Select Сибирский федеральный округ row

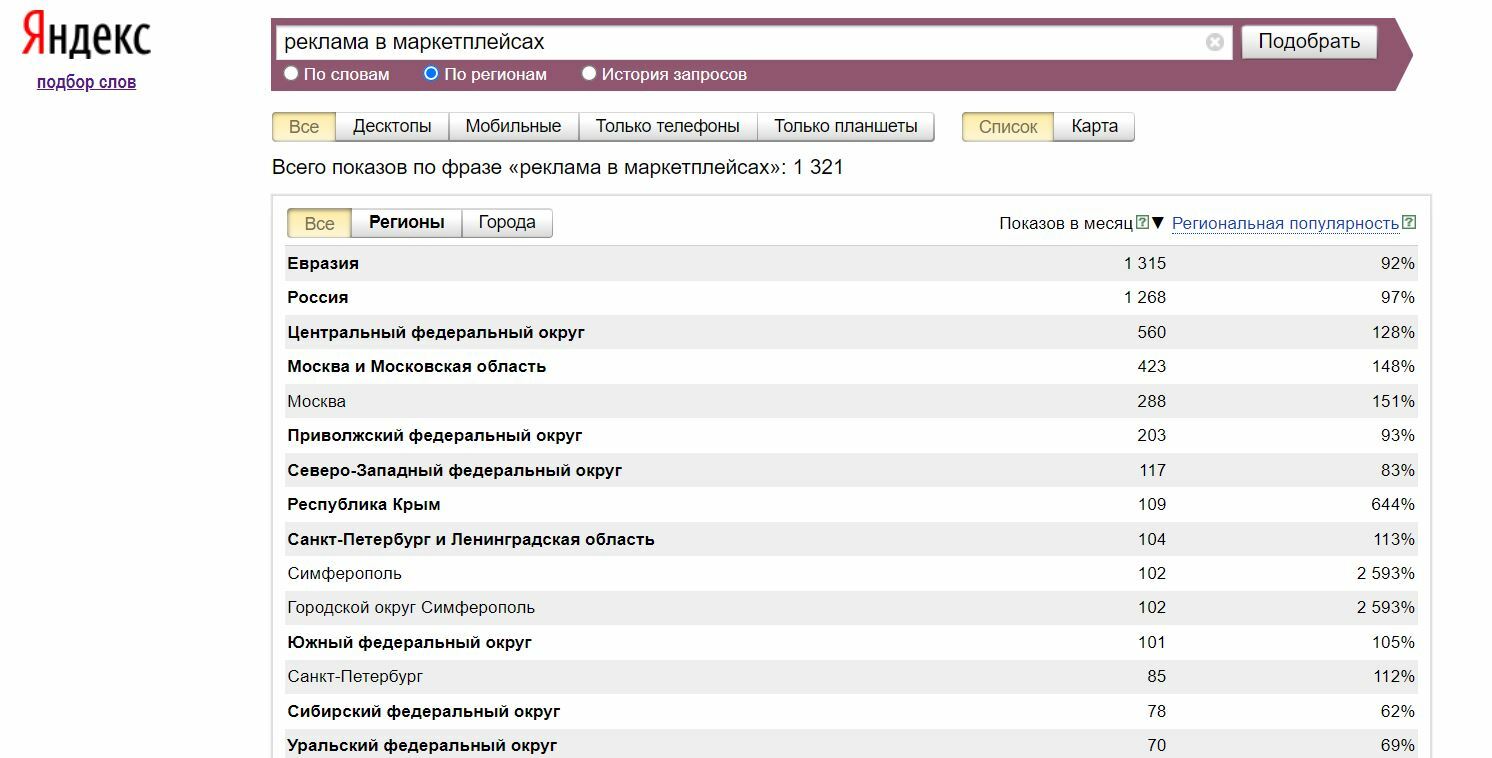click(851, 712)
